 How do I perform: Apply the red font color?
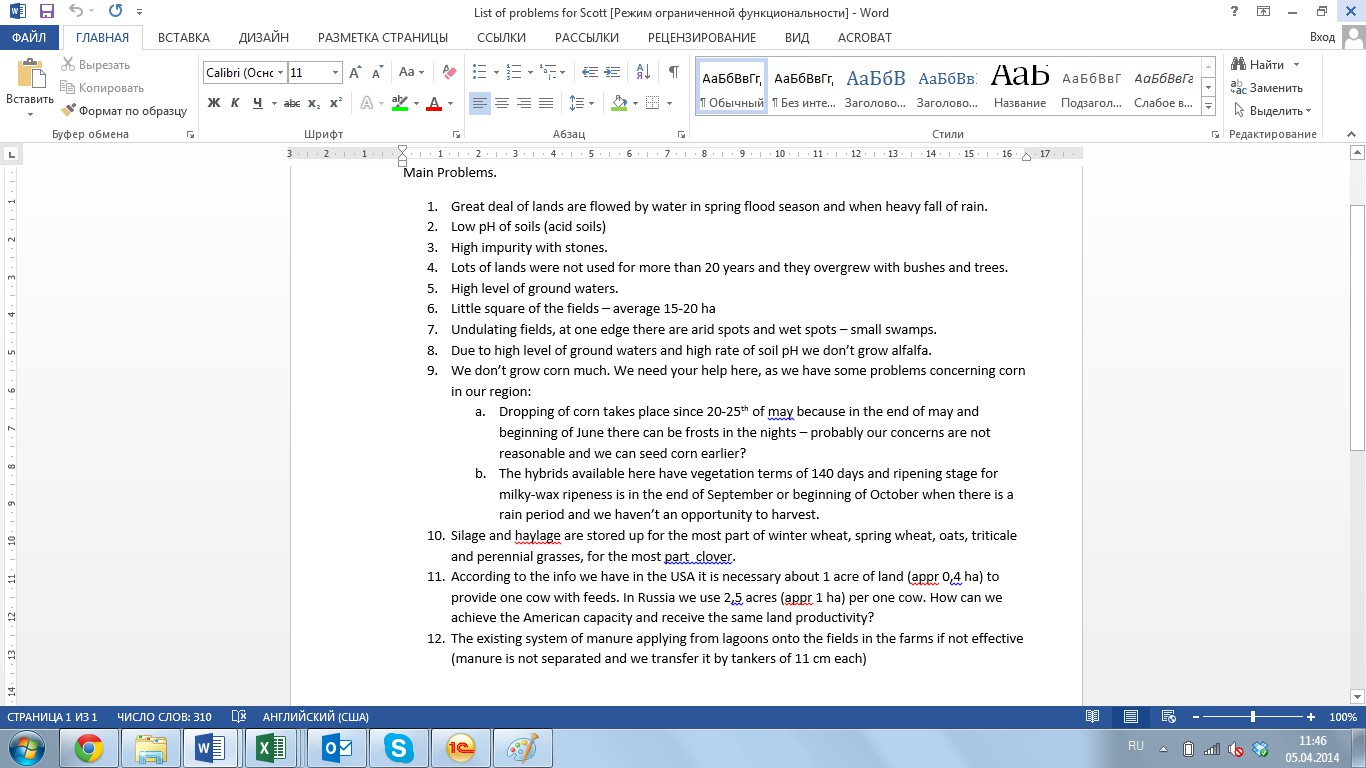tap(434, 103)
